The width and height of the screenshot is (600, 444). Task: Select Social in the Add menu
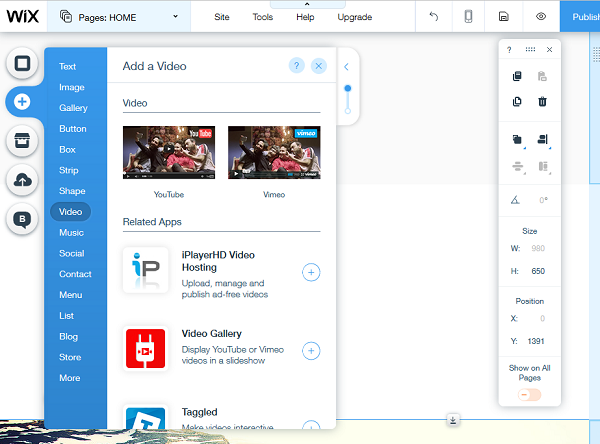(x=72, y=253)
